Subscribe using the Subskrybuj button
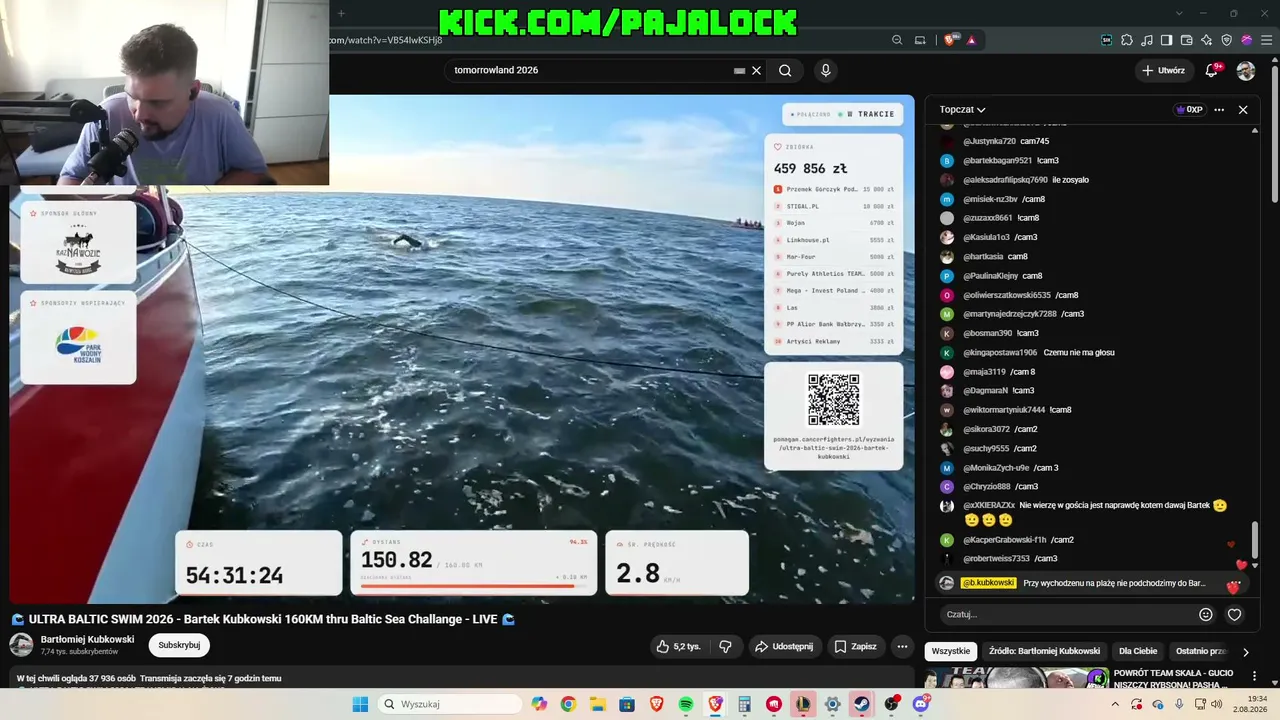The width and height of the screenshot is (1280, 720). (179, 645)
